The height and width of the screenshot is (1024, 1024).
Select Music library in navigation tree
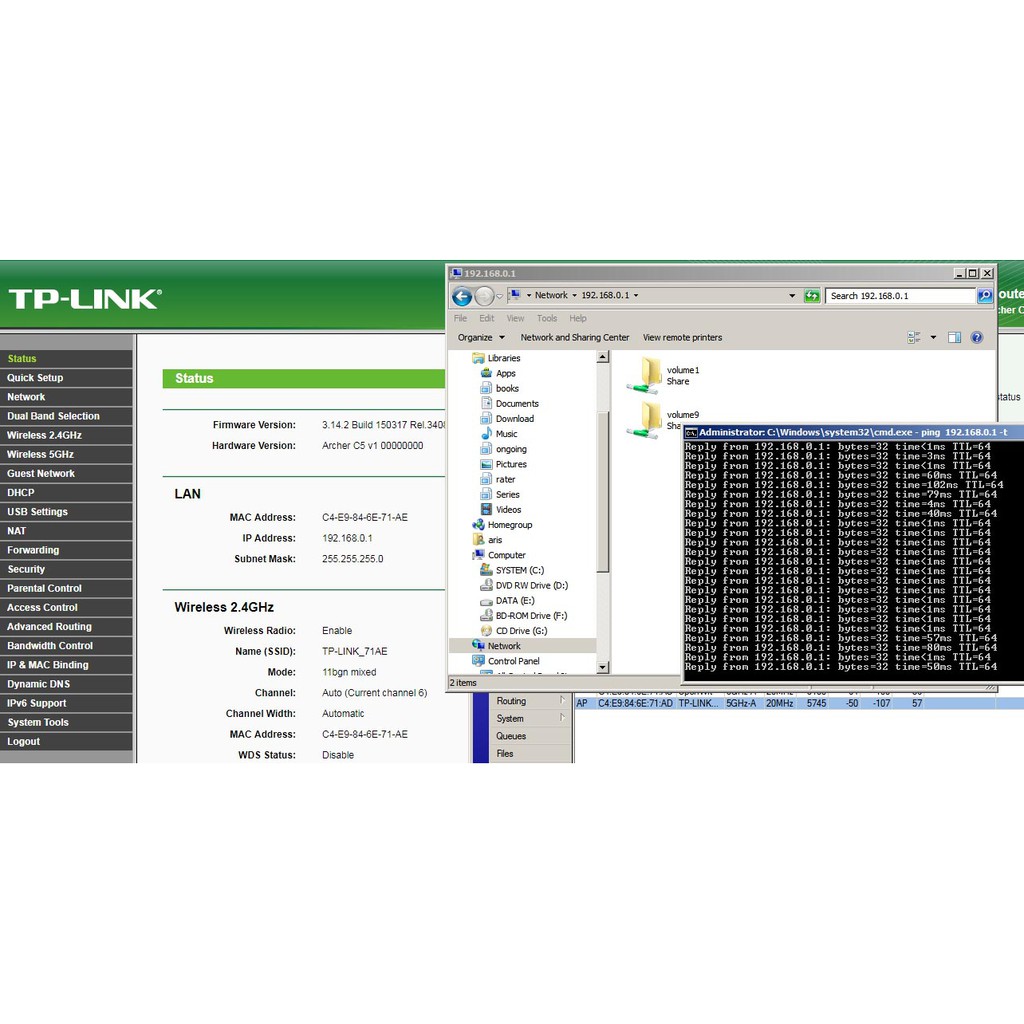point(499,434)
